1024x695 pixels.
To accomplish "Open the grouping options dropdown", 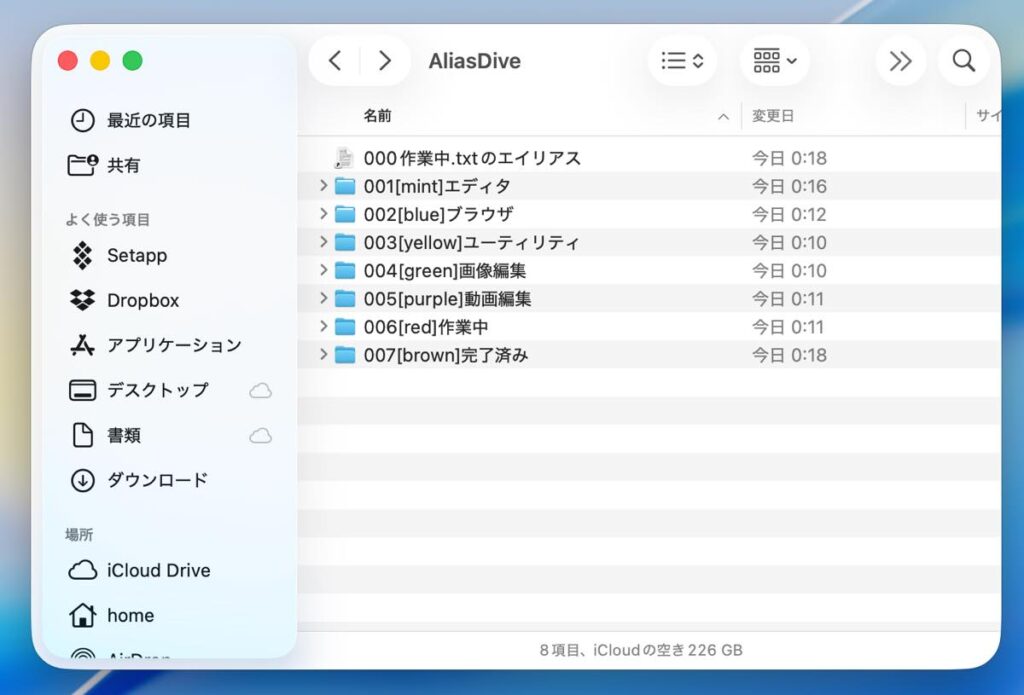I will click(x=775, y=61).
